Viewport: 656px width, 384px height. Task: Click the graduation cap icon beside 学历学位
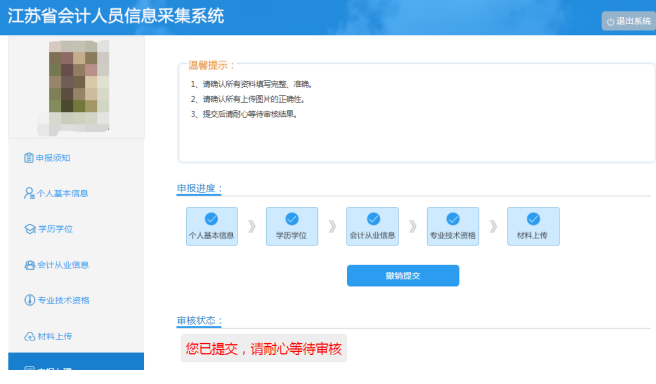point(30,229)
